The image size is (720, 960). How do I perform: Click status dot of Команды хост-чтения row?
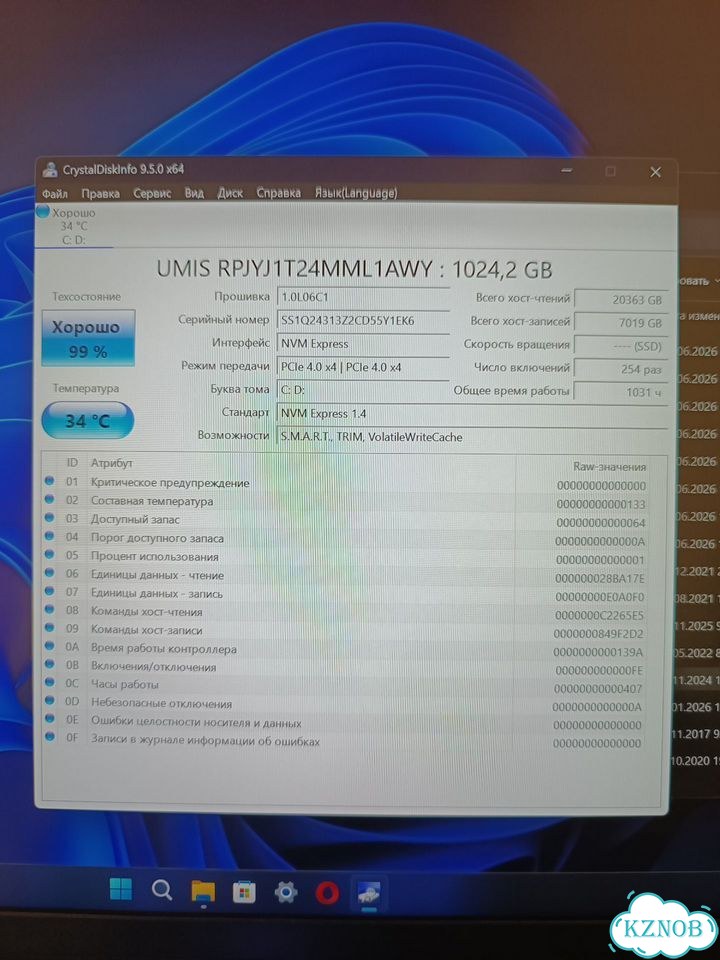[50, 610]
